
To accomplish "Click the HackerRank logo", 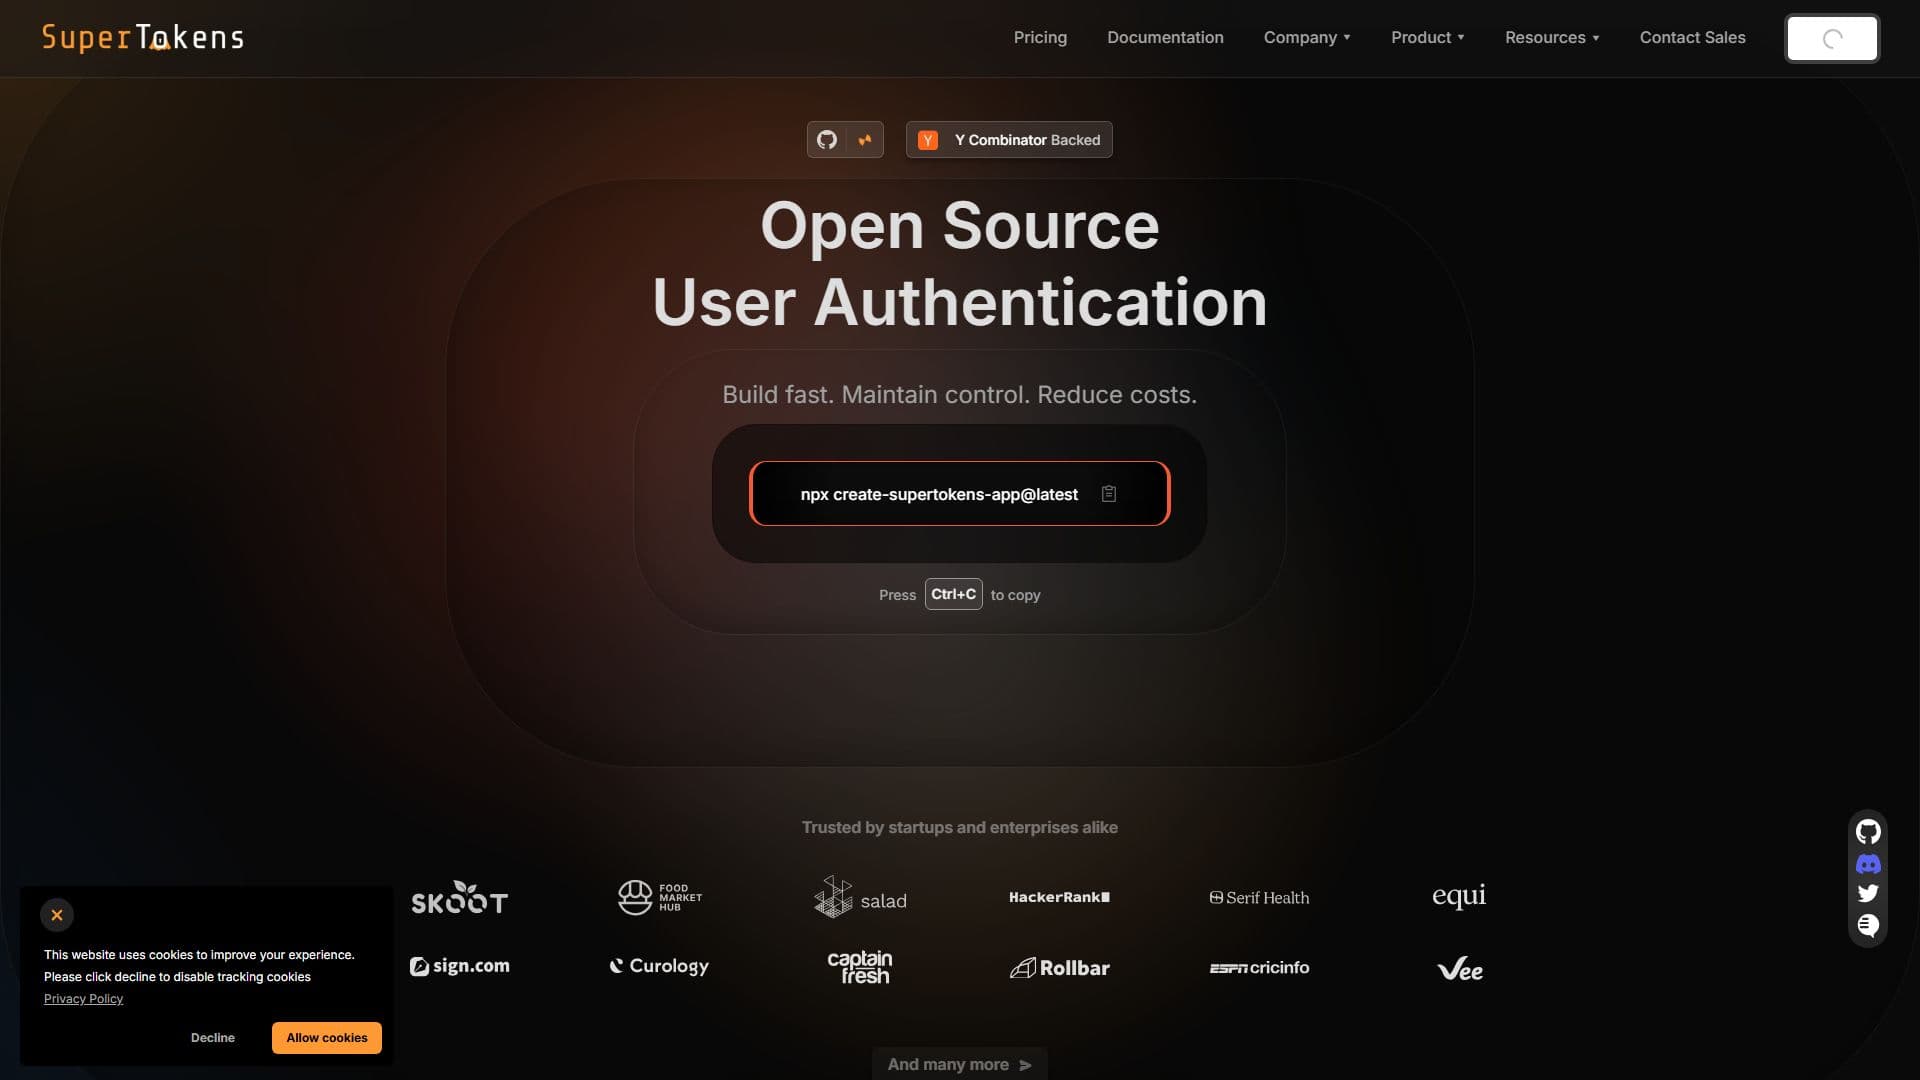I will 1060,898.
